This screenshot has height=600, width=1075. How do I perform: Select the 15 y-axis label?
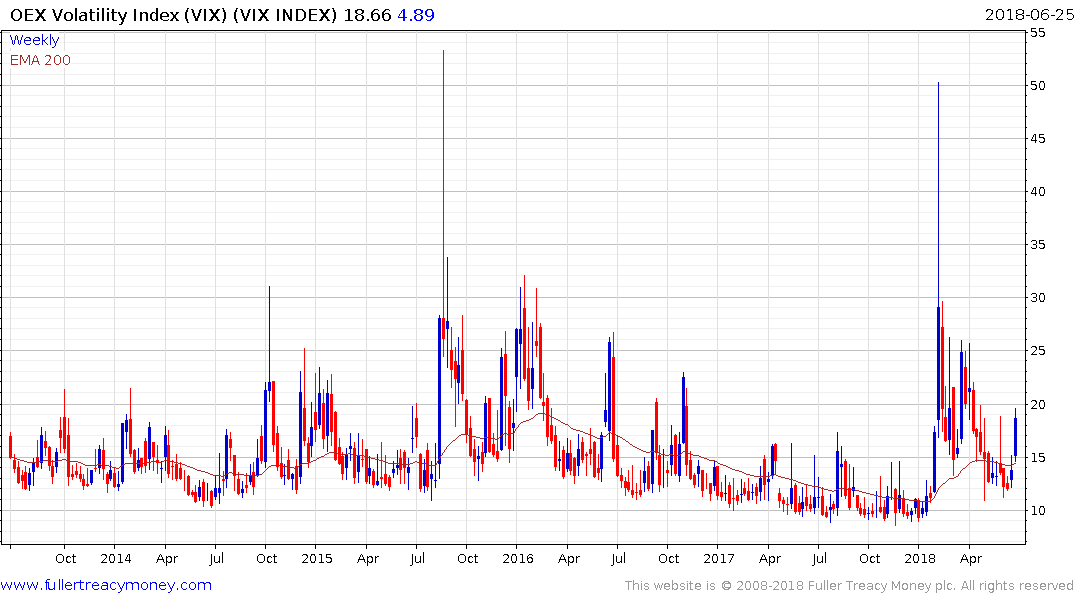tap(1037, 457)
